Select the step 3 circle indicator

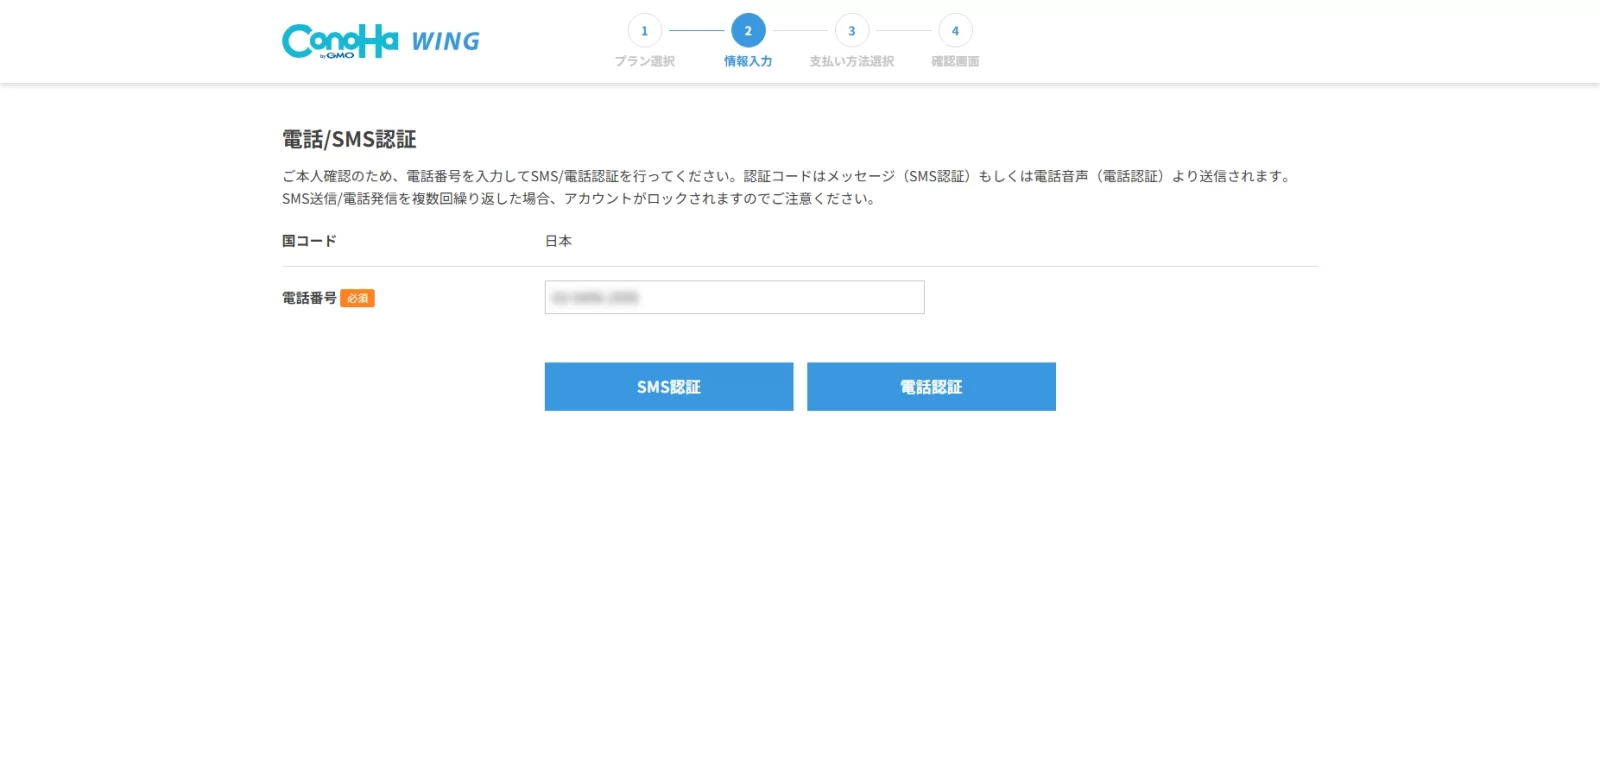click(x=852, y=31)
